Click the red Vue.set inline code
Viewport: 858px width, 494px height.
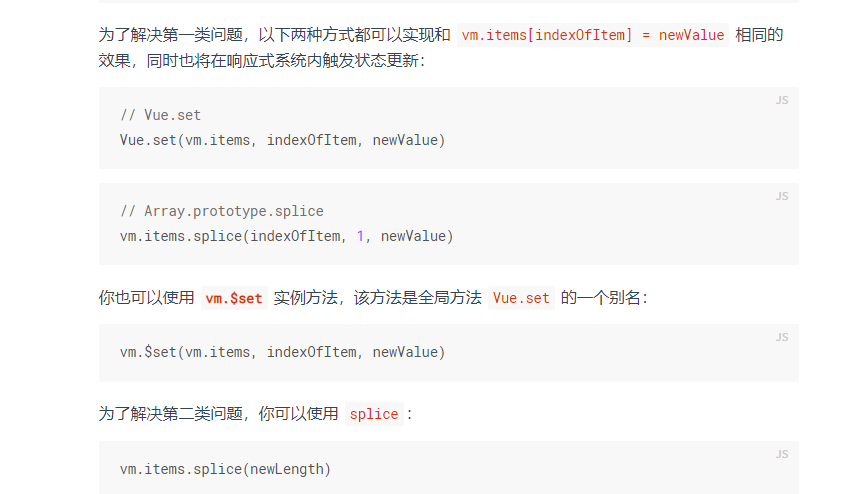click(521, 298)
